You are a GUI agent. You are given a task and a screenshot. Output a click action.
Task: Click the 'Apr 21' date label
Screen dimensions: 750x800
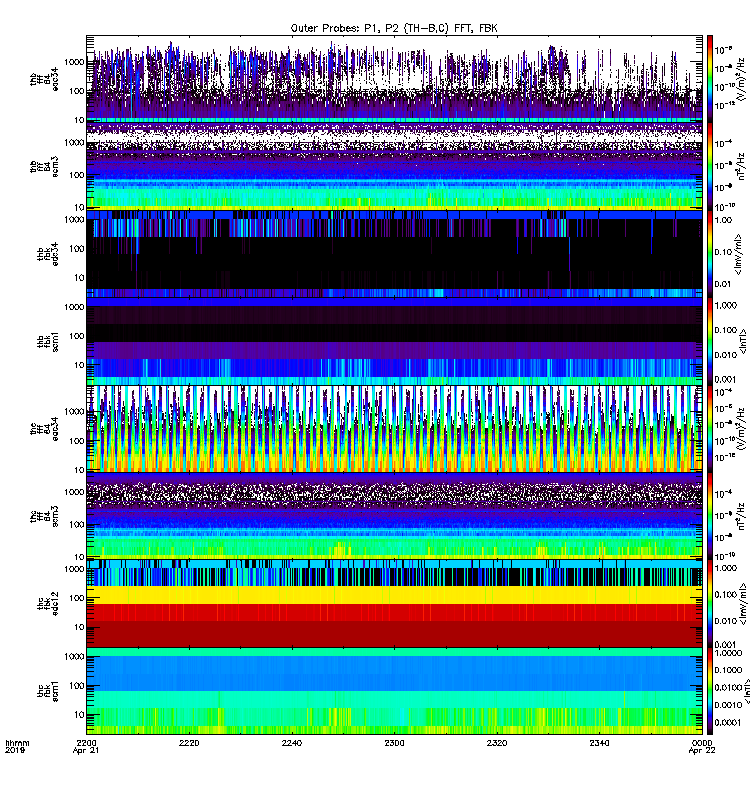(86, 751)
